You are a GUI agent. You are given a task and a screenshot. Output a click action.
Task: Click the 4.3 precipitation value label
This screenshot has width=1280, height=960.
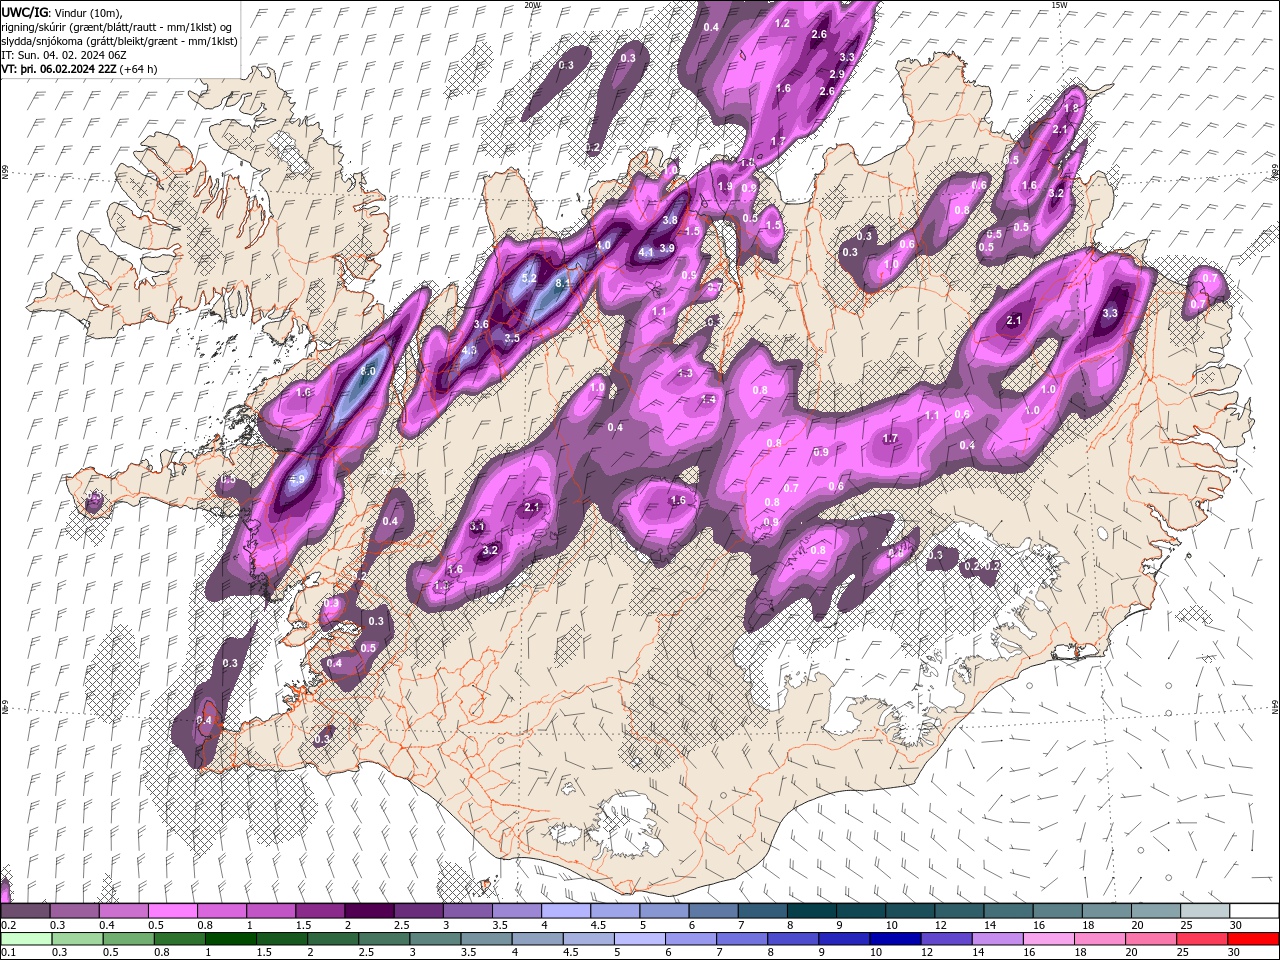(469, 351)
